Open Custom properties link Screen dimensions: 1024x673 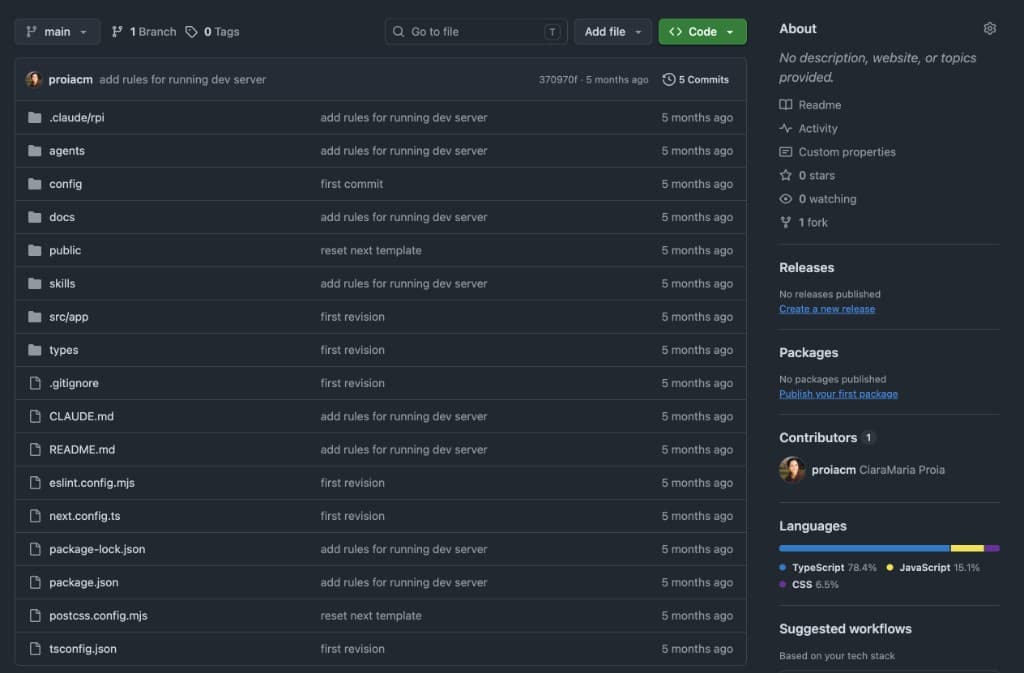pos(847,152)
